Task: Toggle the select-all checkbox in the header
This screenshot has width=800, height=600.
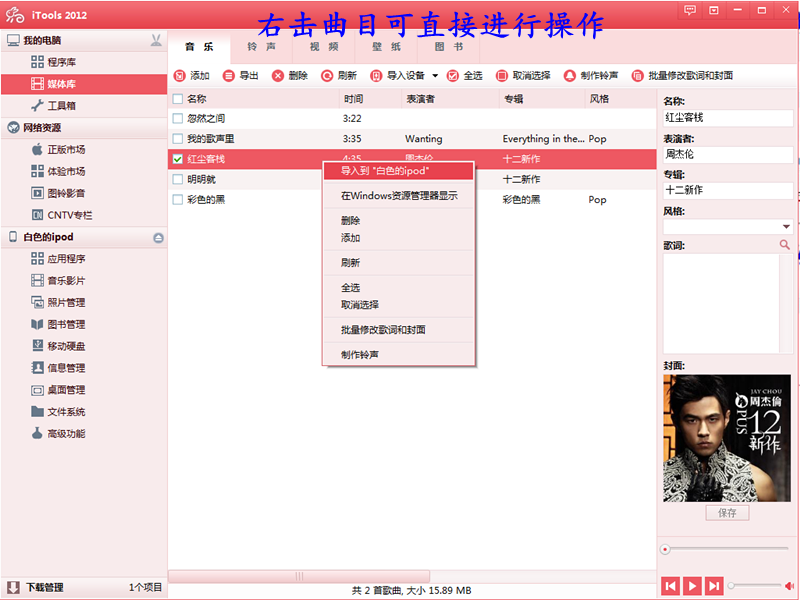Action: tap(177, 99)
